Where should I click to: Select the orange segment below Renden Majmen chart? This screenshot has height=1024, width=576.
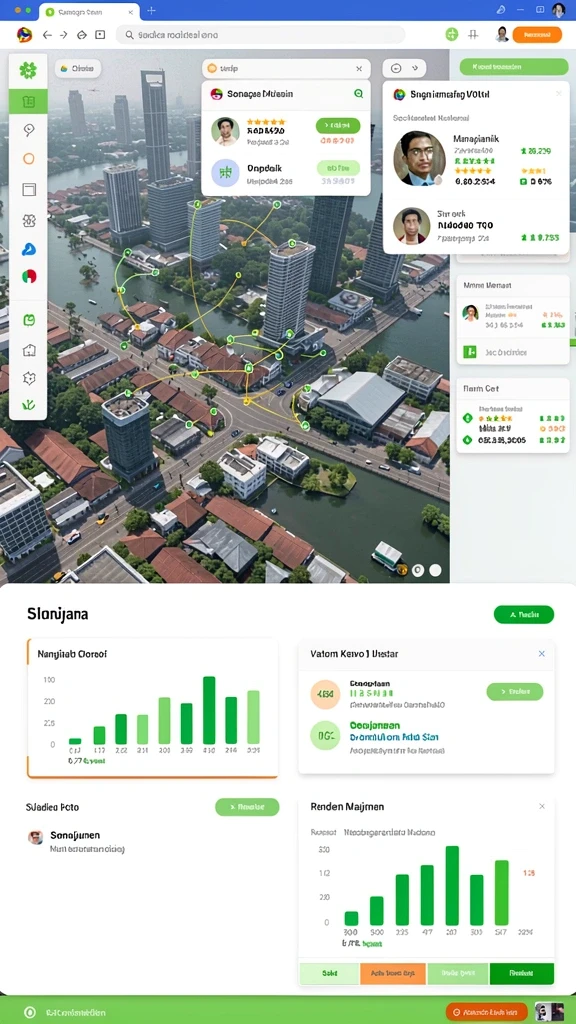[x=392, y=973]
